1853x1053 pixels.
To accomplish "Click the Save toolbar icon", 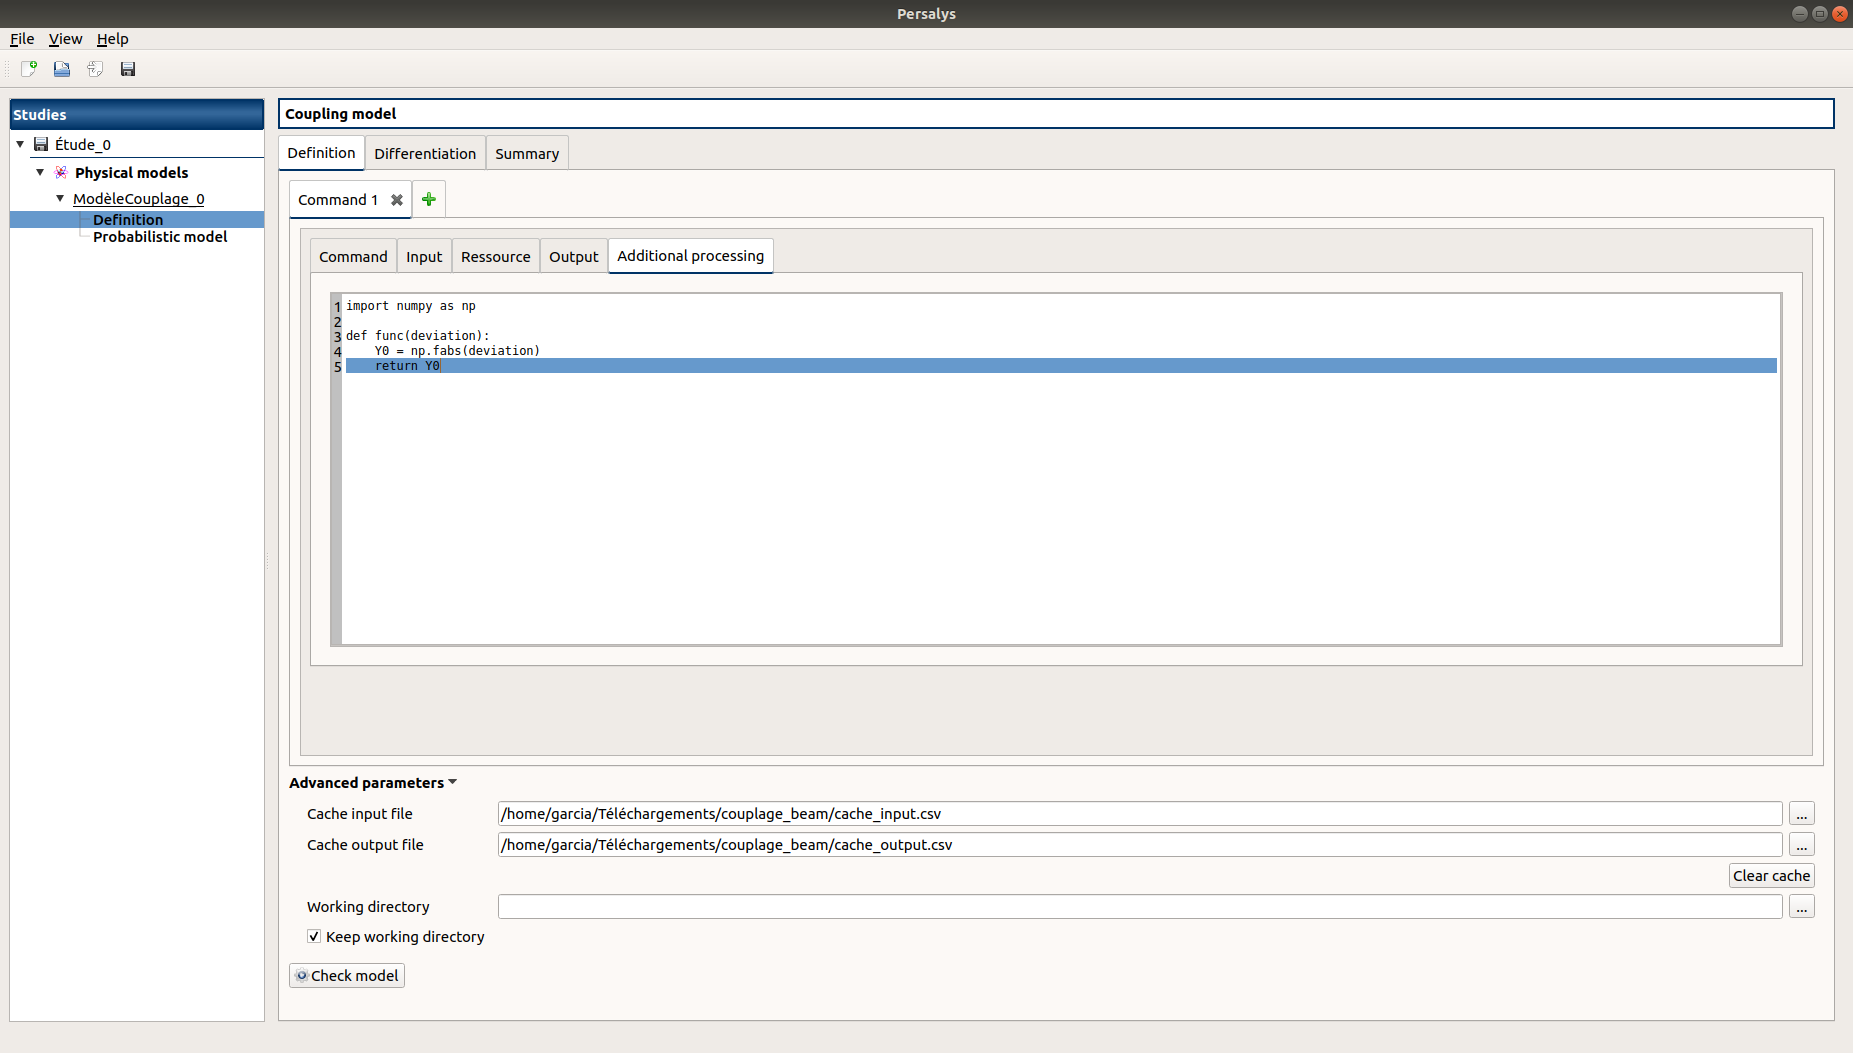I will pos(128,69).
